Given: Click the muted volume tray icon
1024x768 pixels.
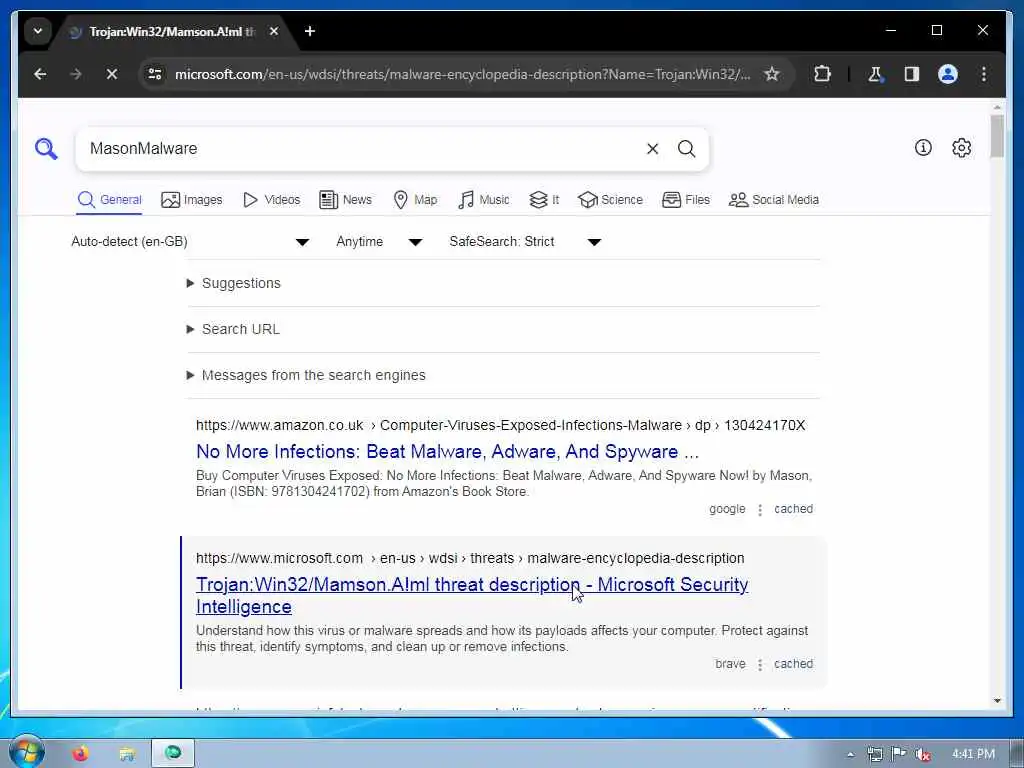Looking at the screenshot, I should [x=923, y=754].
